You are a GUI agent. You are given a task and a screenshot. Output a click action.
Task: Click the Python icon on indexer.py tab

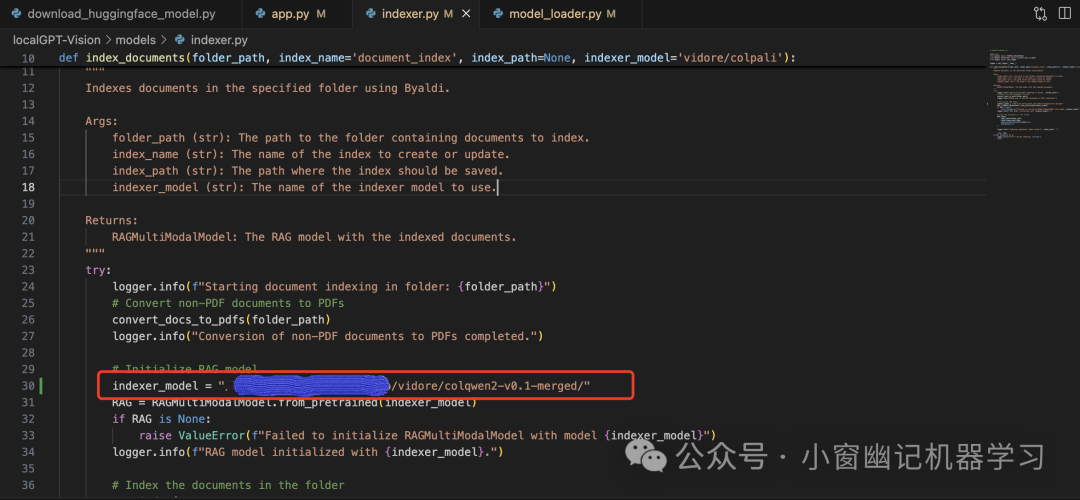(370, 14)
